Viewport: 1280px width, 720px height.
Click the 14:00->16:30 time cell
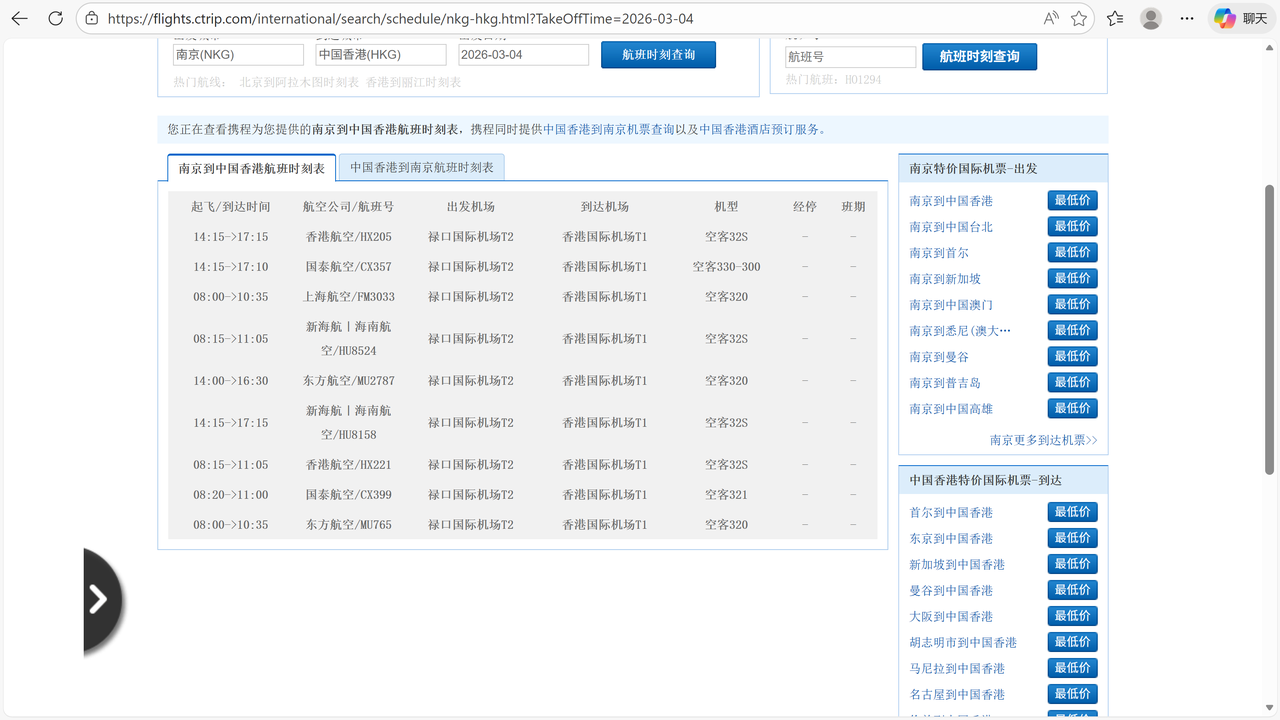tap(231, 381)
